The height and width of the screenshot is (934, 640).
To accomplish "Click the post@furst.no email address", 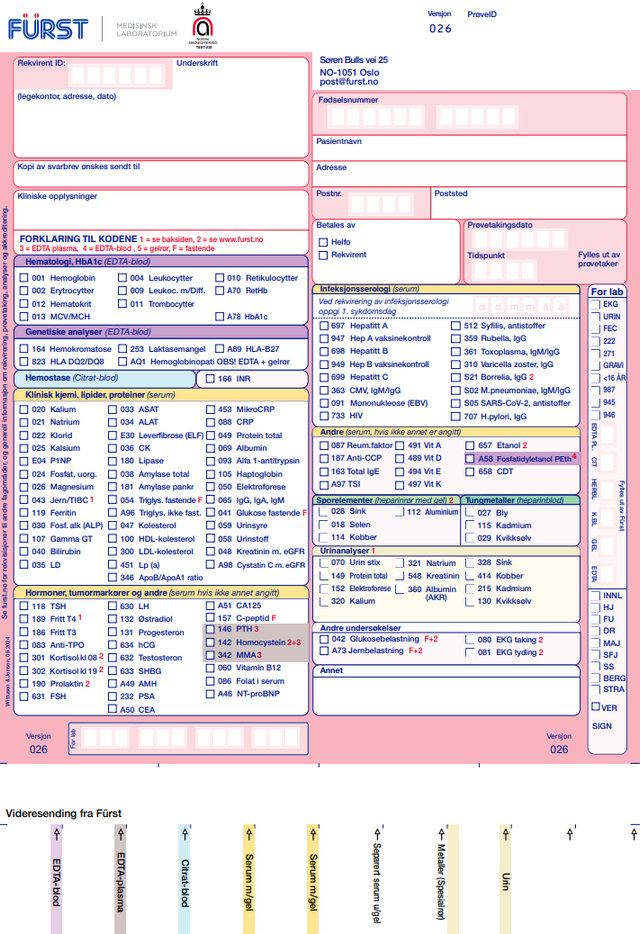I will [x=349, y=82].
